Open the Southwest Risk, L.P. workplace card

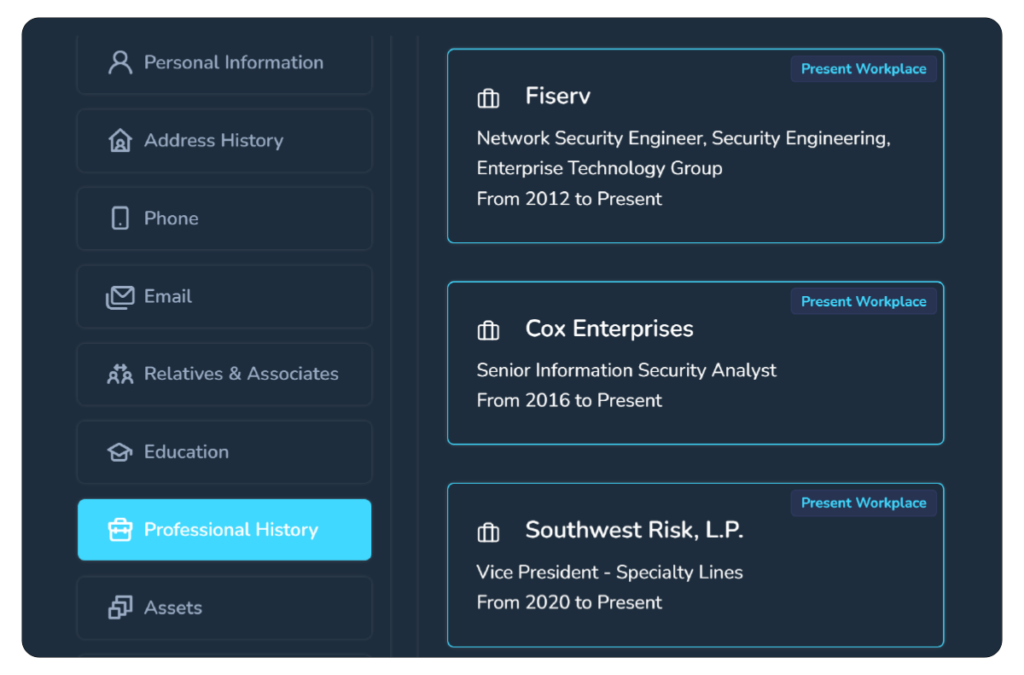696,565
